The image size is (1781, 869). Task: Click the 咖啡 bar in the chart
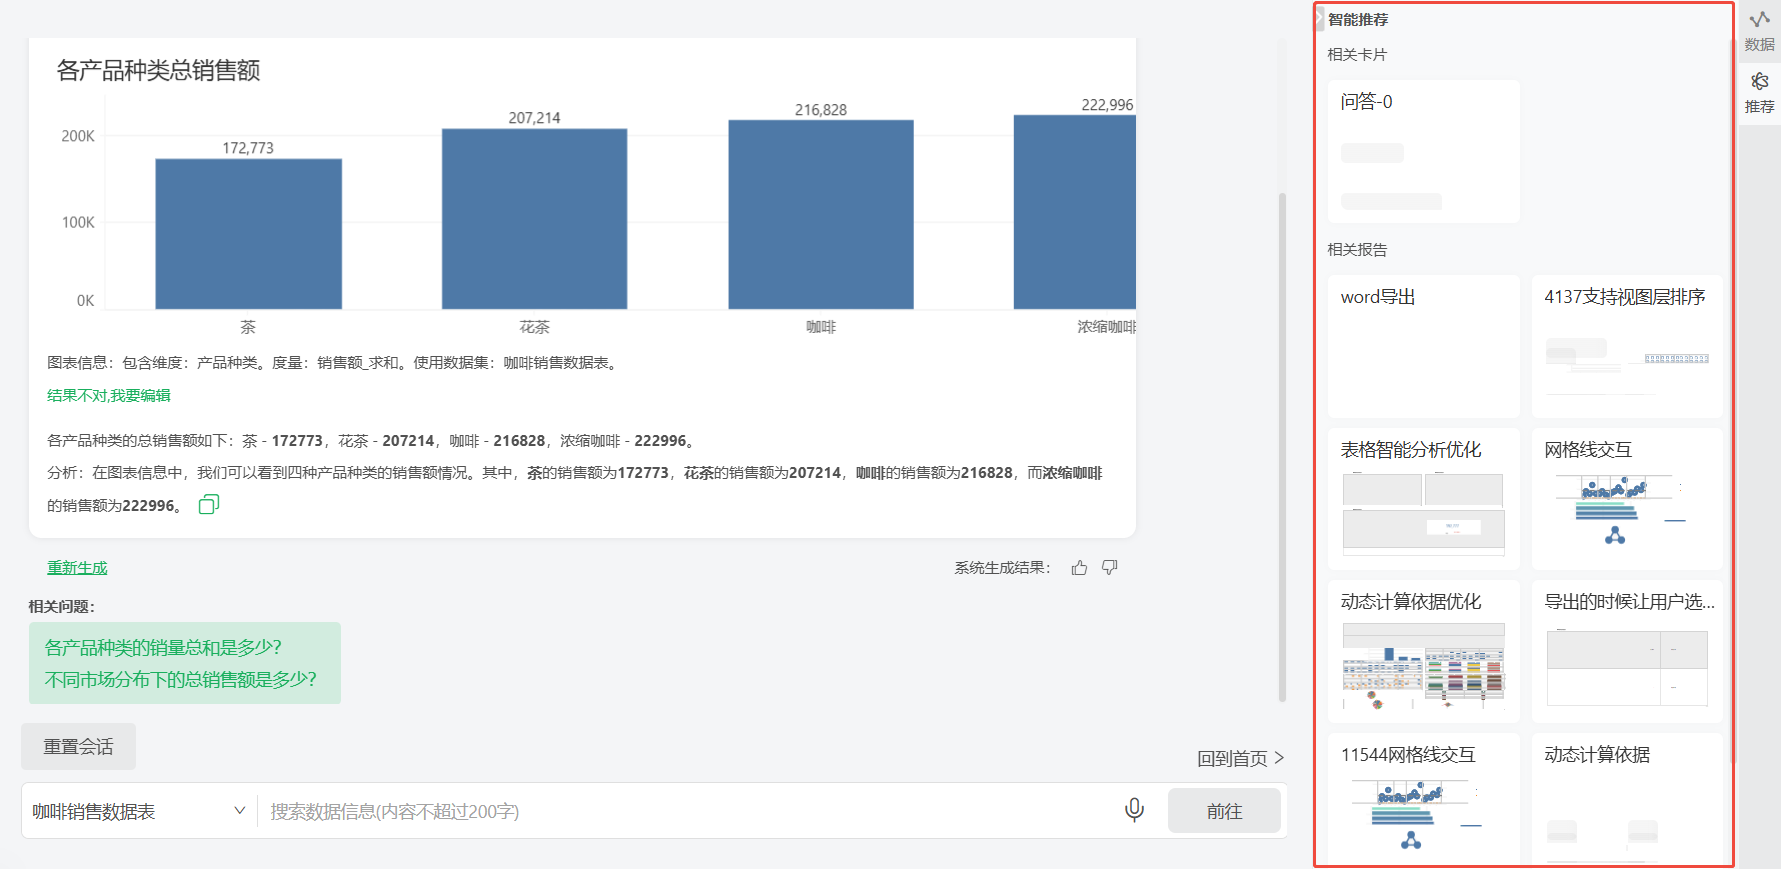click(x=820, y=214)
